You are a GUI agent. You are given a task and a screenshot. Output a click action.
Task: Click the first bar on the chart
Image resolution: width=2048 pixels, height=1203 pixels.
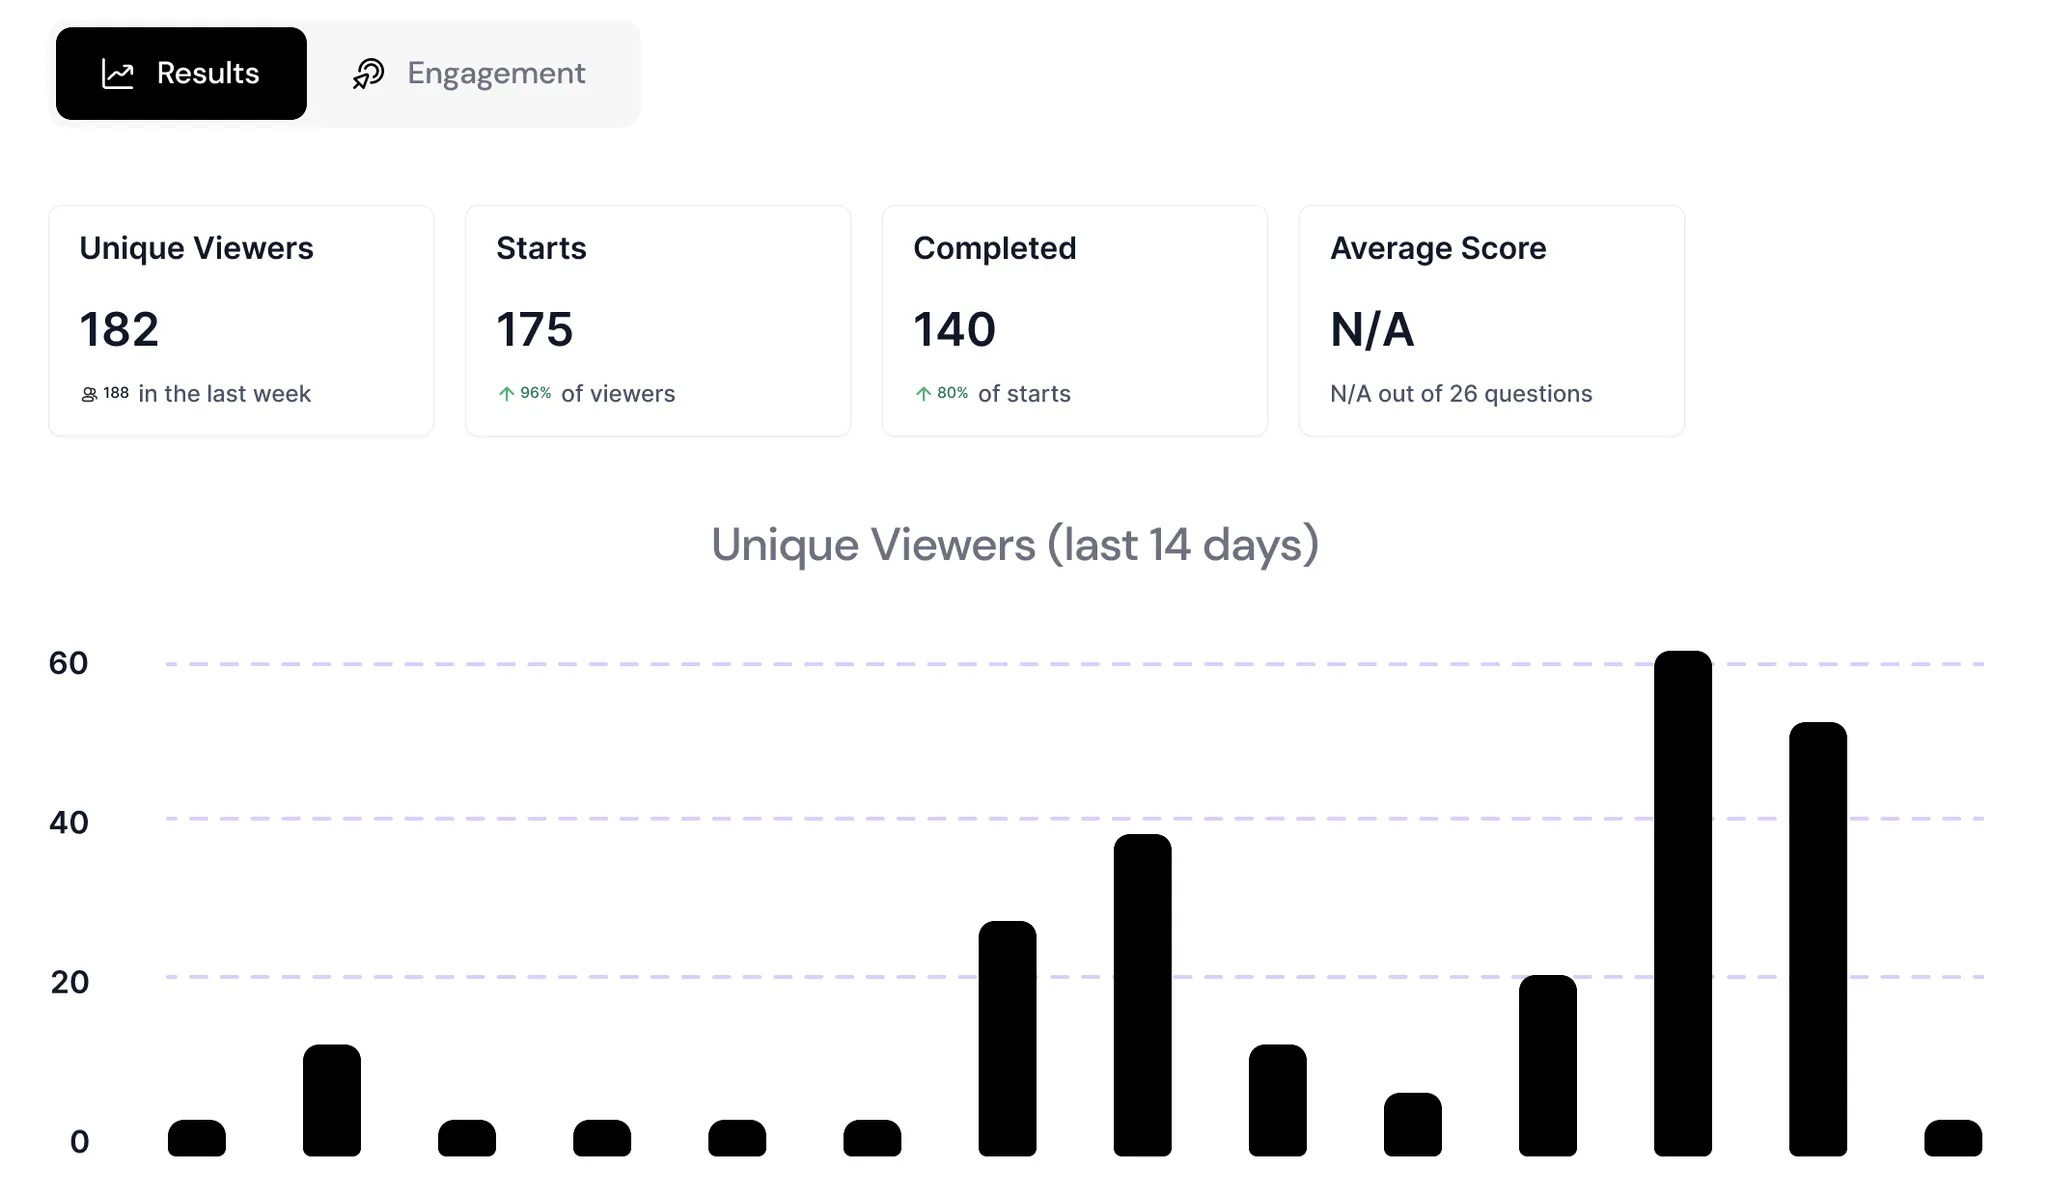tap(197, 1138)
